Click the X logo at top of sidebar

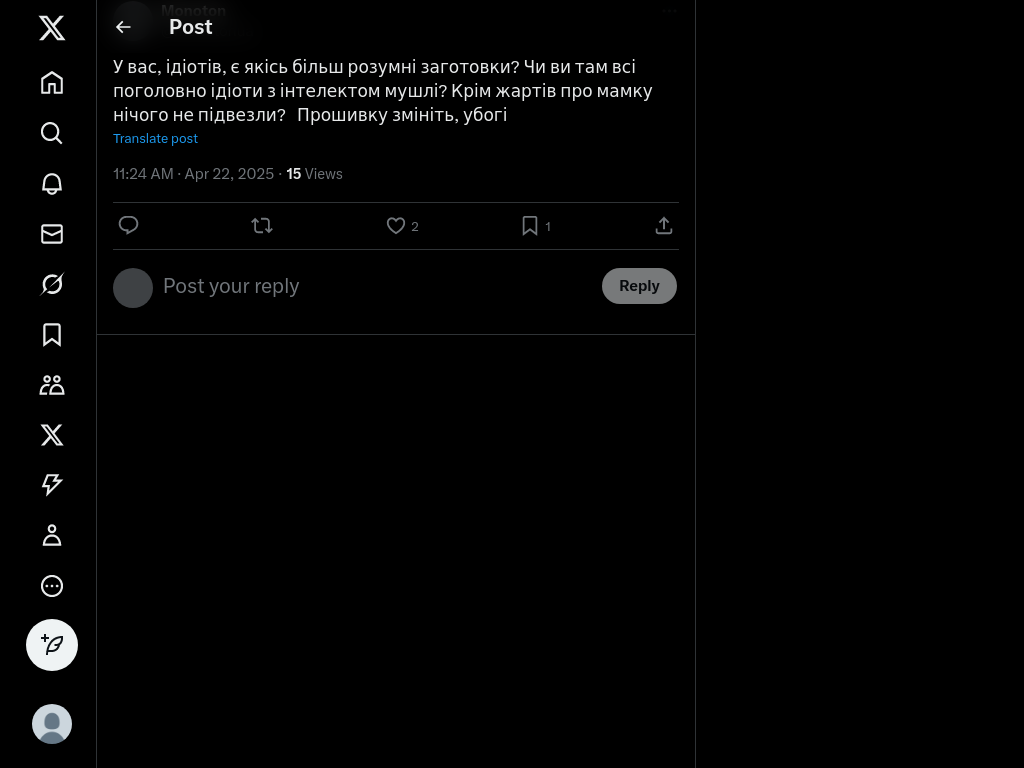click(x=52, y=28)
